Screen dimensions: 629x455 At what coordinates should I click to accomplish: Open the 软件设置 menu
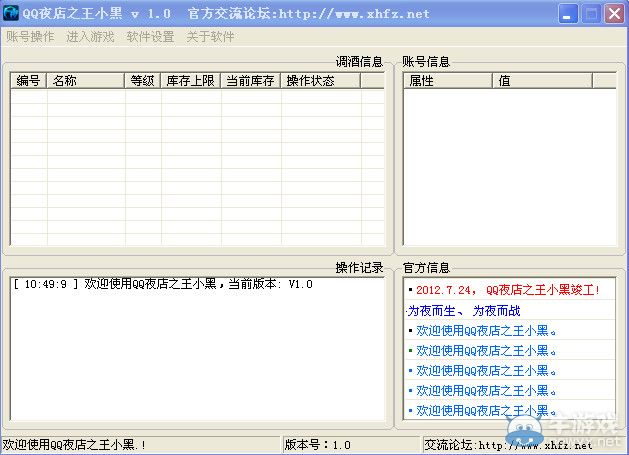[150, 37]
